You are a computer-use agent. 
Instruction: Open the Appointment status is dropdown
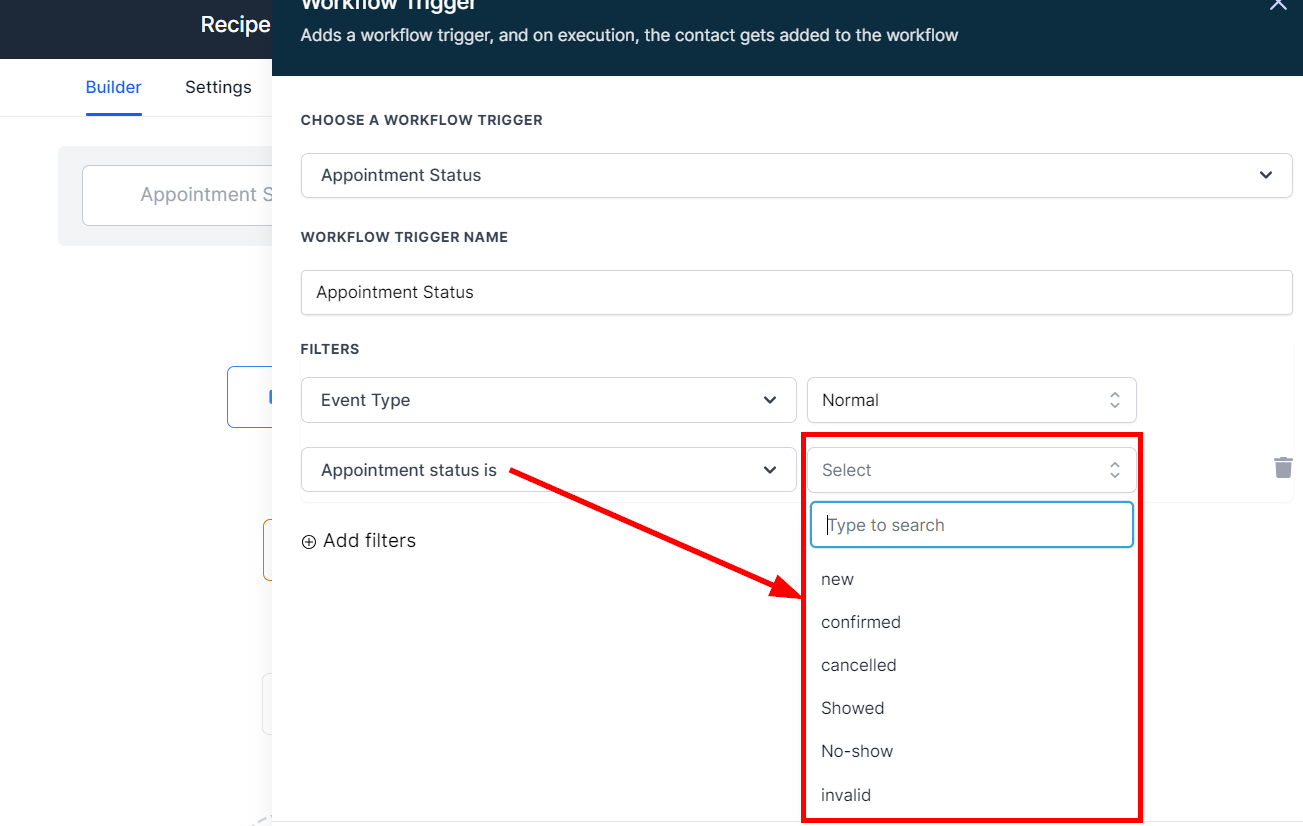(548, 470)
